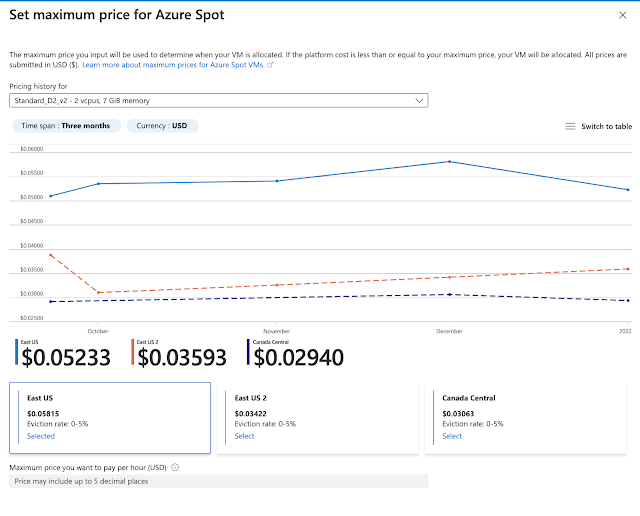Click the December point on Canada Central line
Viewport: 640px width, 516px height.
[x=449, y=294]
